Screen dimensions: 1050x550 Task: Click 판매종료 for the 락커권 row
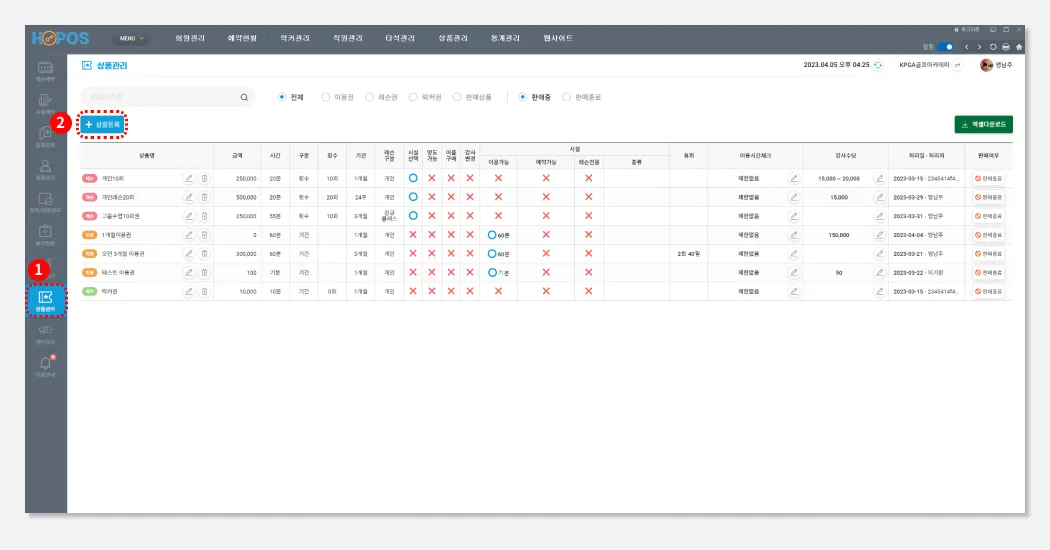pyautogui.click(x=988, y=291)
